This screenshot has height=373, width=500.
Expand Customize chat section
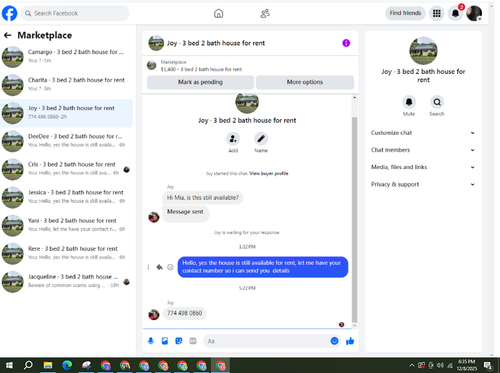pyautogui.click(x=423, y=133)
